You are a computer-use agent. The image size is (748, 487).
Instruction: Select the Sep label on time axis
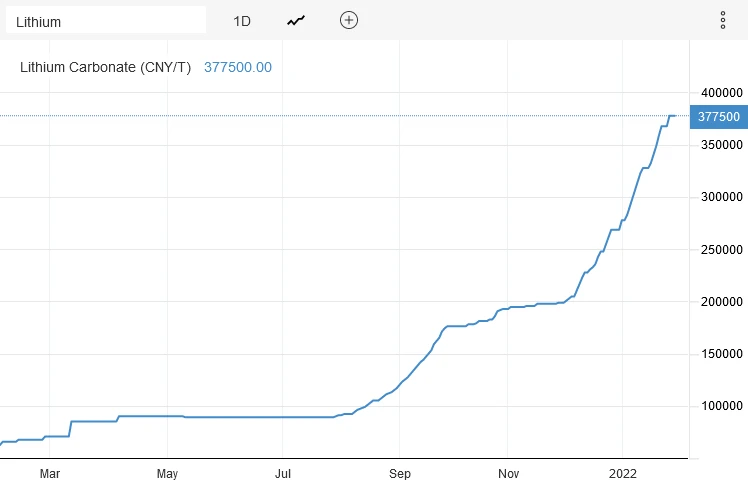tap(399, 473)
